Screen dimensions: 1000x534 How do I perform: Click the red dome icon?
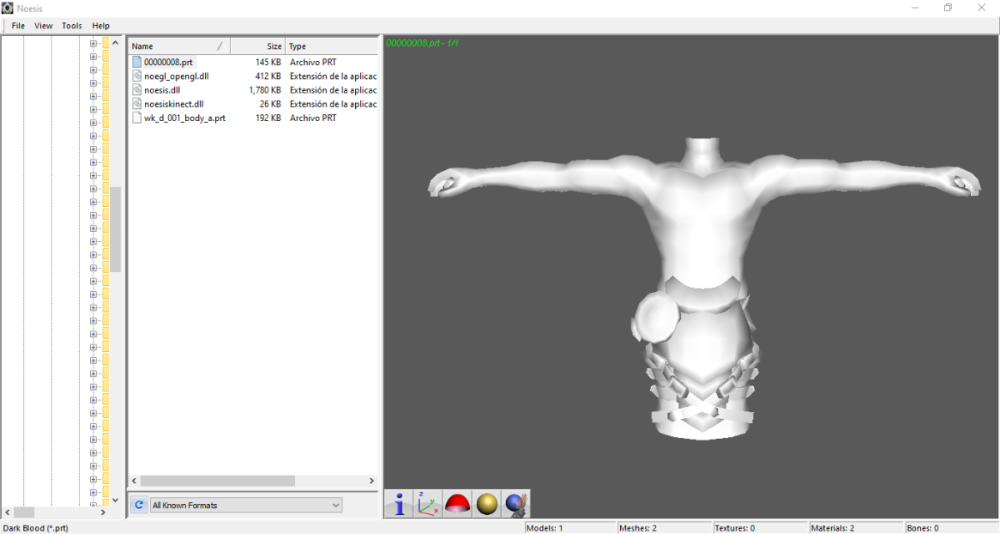[x=457, y=504]
